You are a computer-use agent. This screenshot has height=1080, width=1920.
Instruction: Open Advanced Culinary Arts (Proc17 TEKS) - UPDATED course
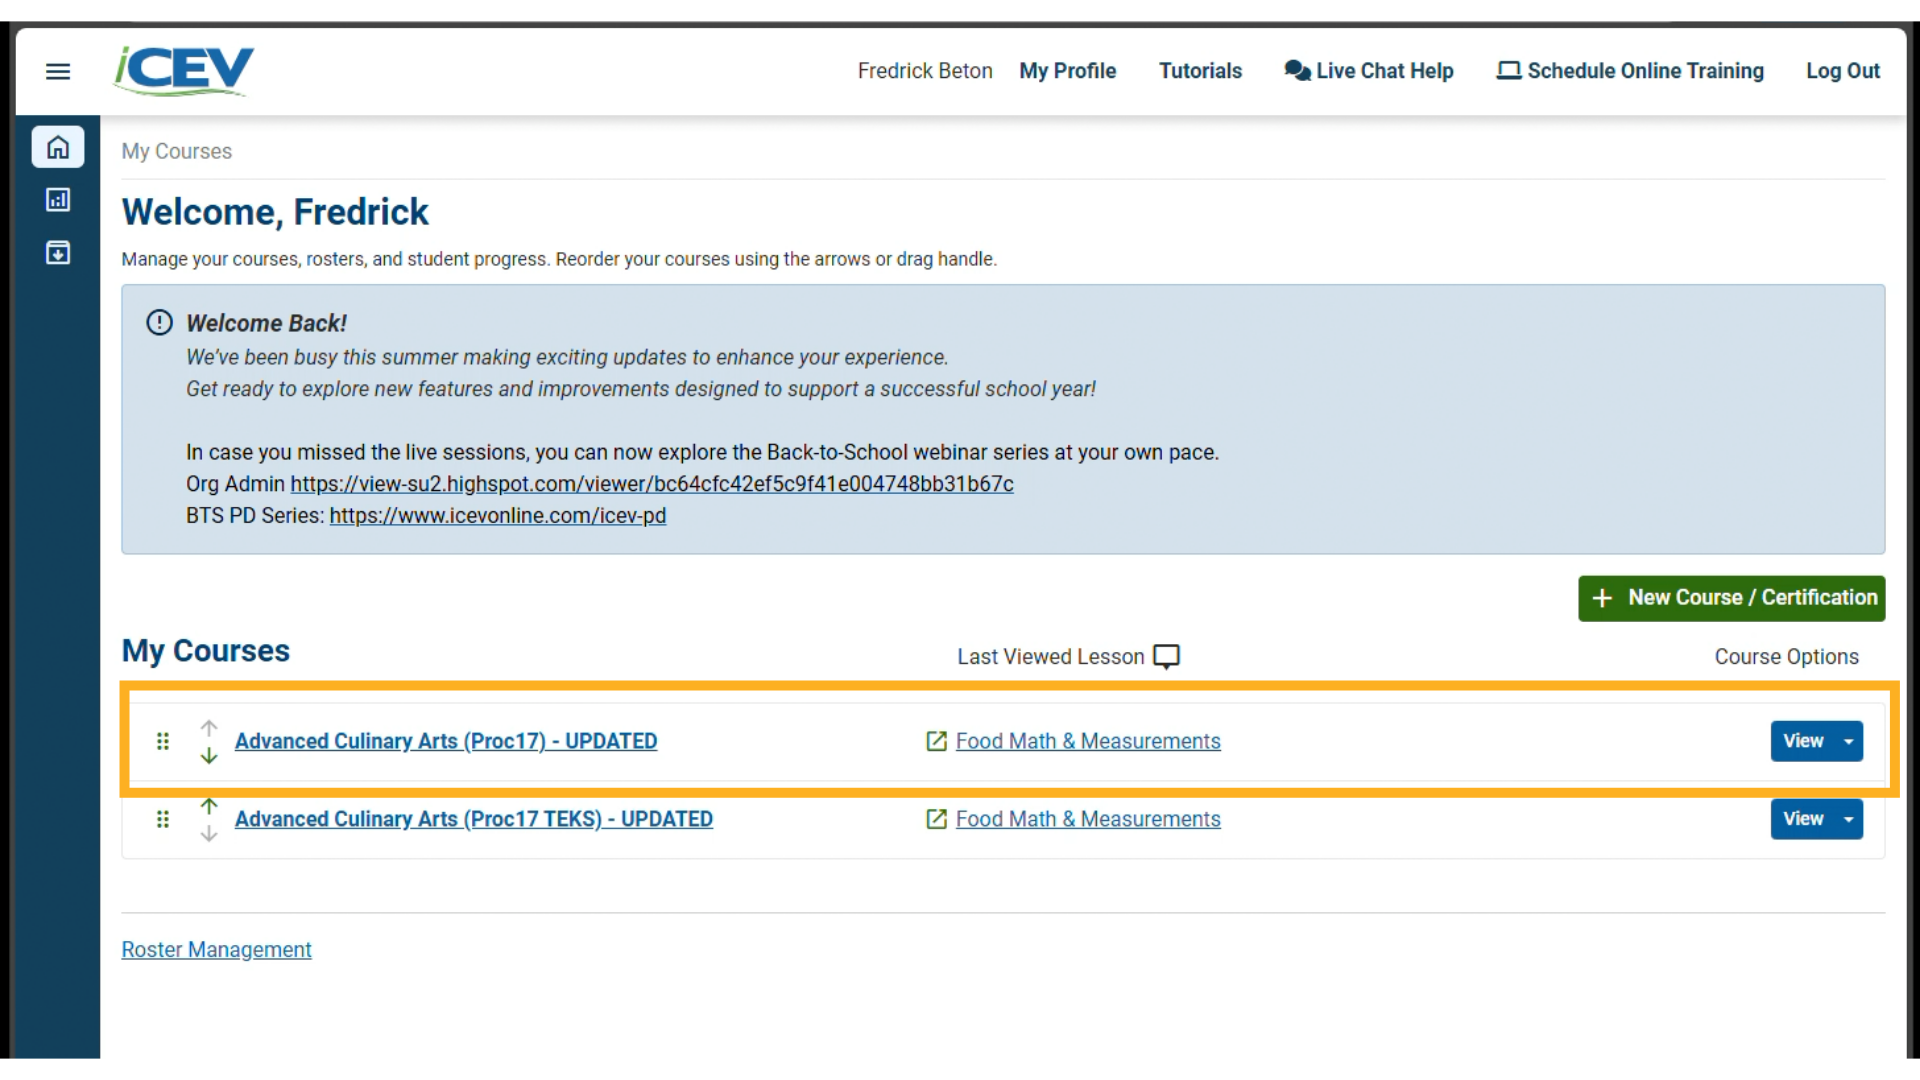pyautogui.click(x=474, y=819)
